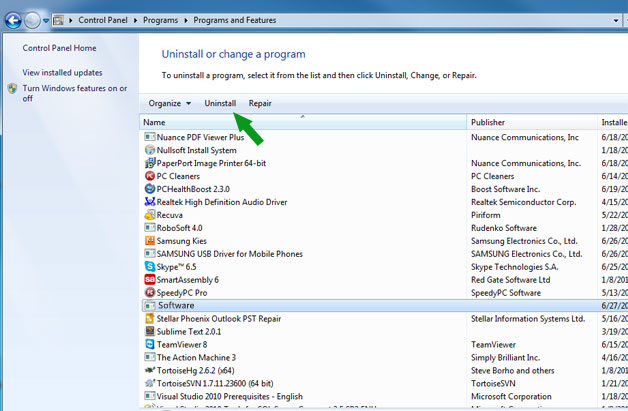This screenshot has height=411, width=628.
Task: Select the RoboSoft 4.0 icon
Action: [150, 228]
